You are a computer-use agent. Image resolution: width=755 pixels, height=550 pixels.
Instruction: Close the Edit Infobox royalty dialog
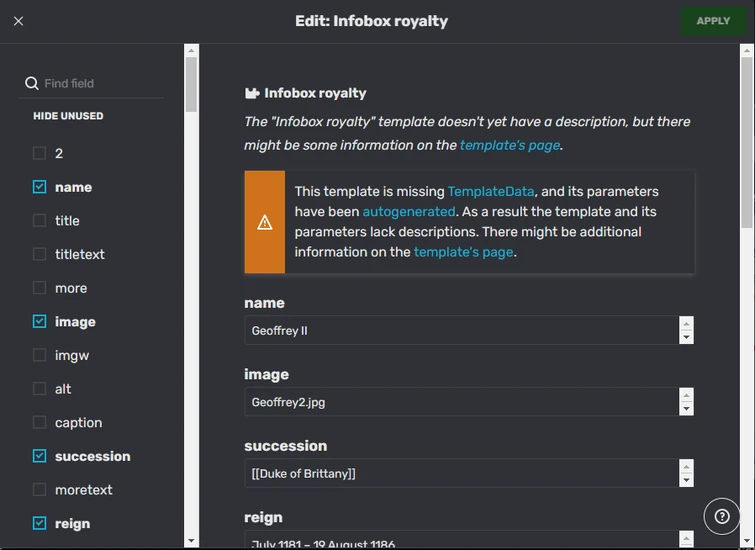tap(19, 21)
